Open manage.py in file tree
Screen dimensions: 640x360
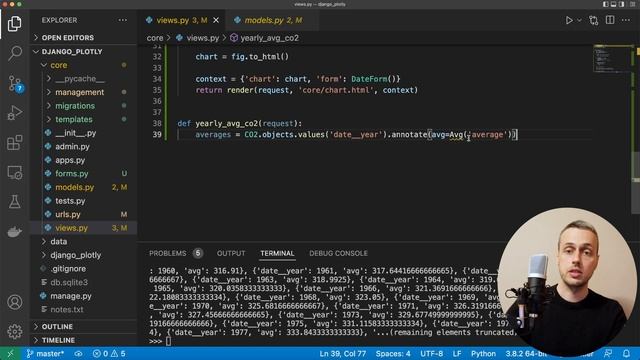click(84, 296)
